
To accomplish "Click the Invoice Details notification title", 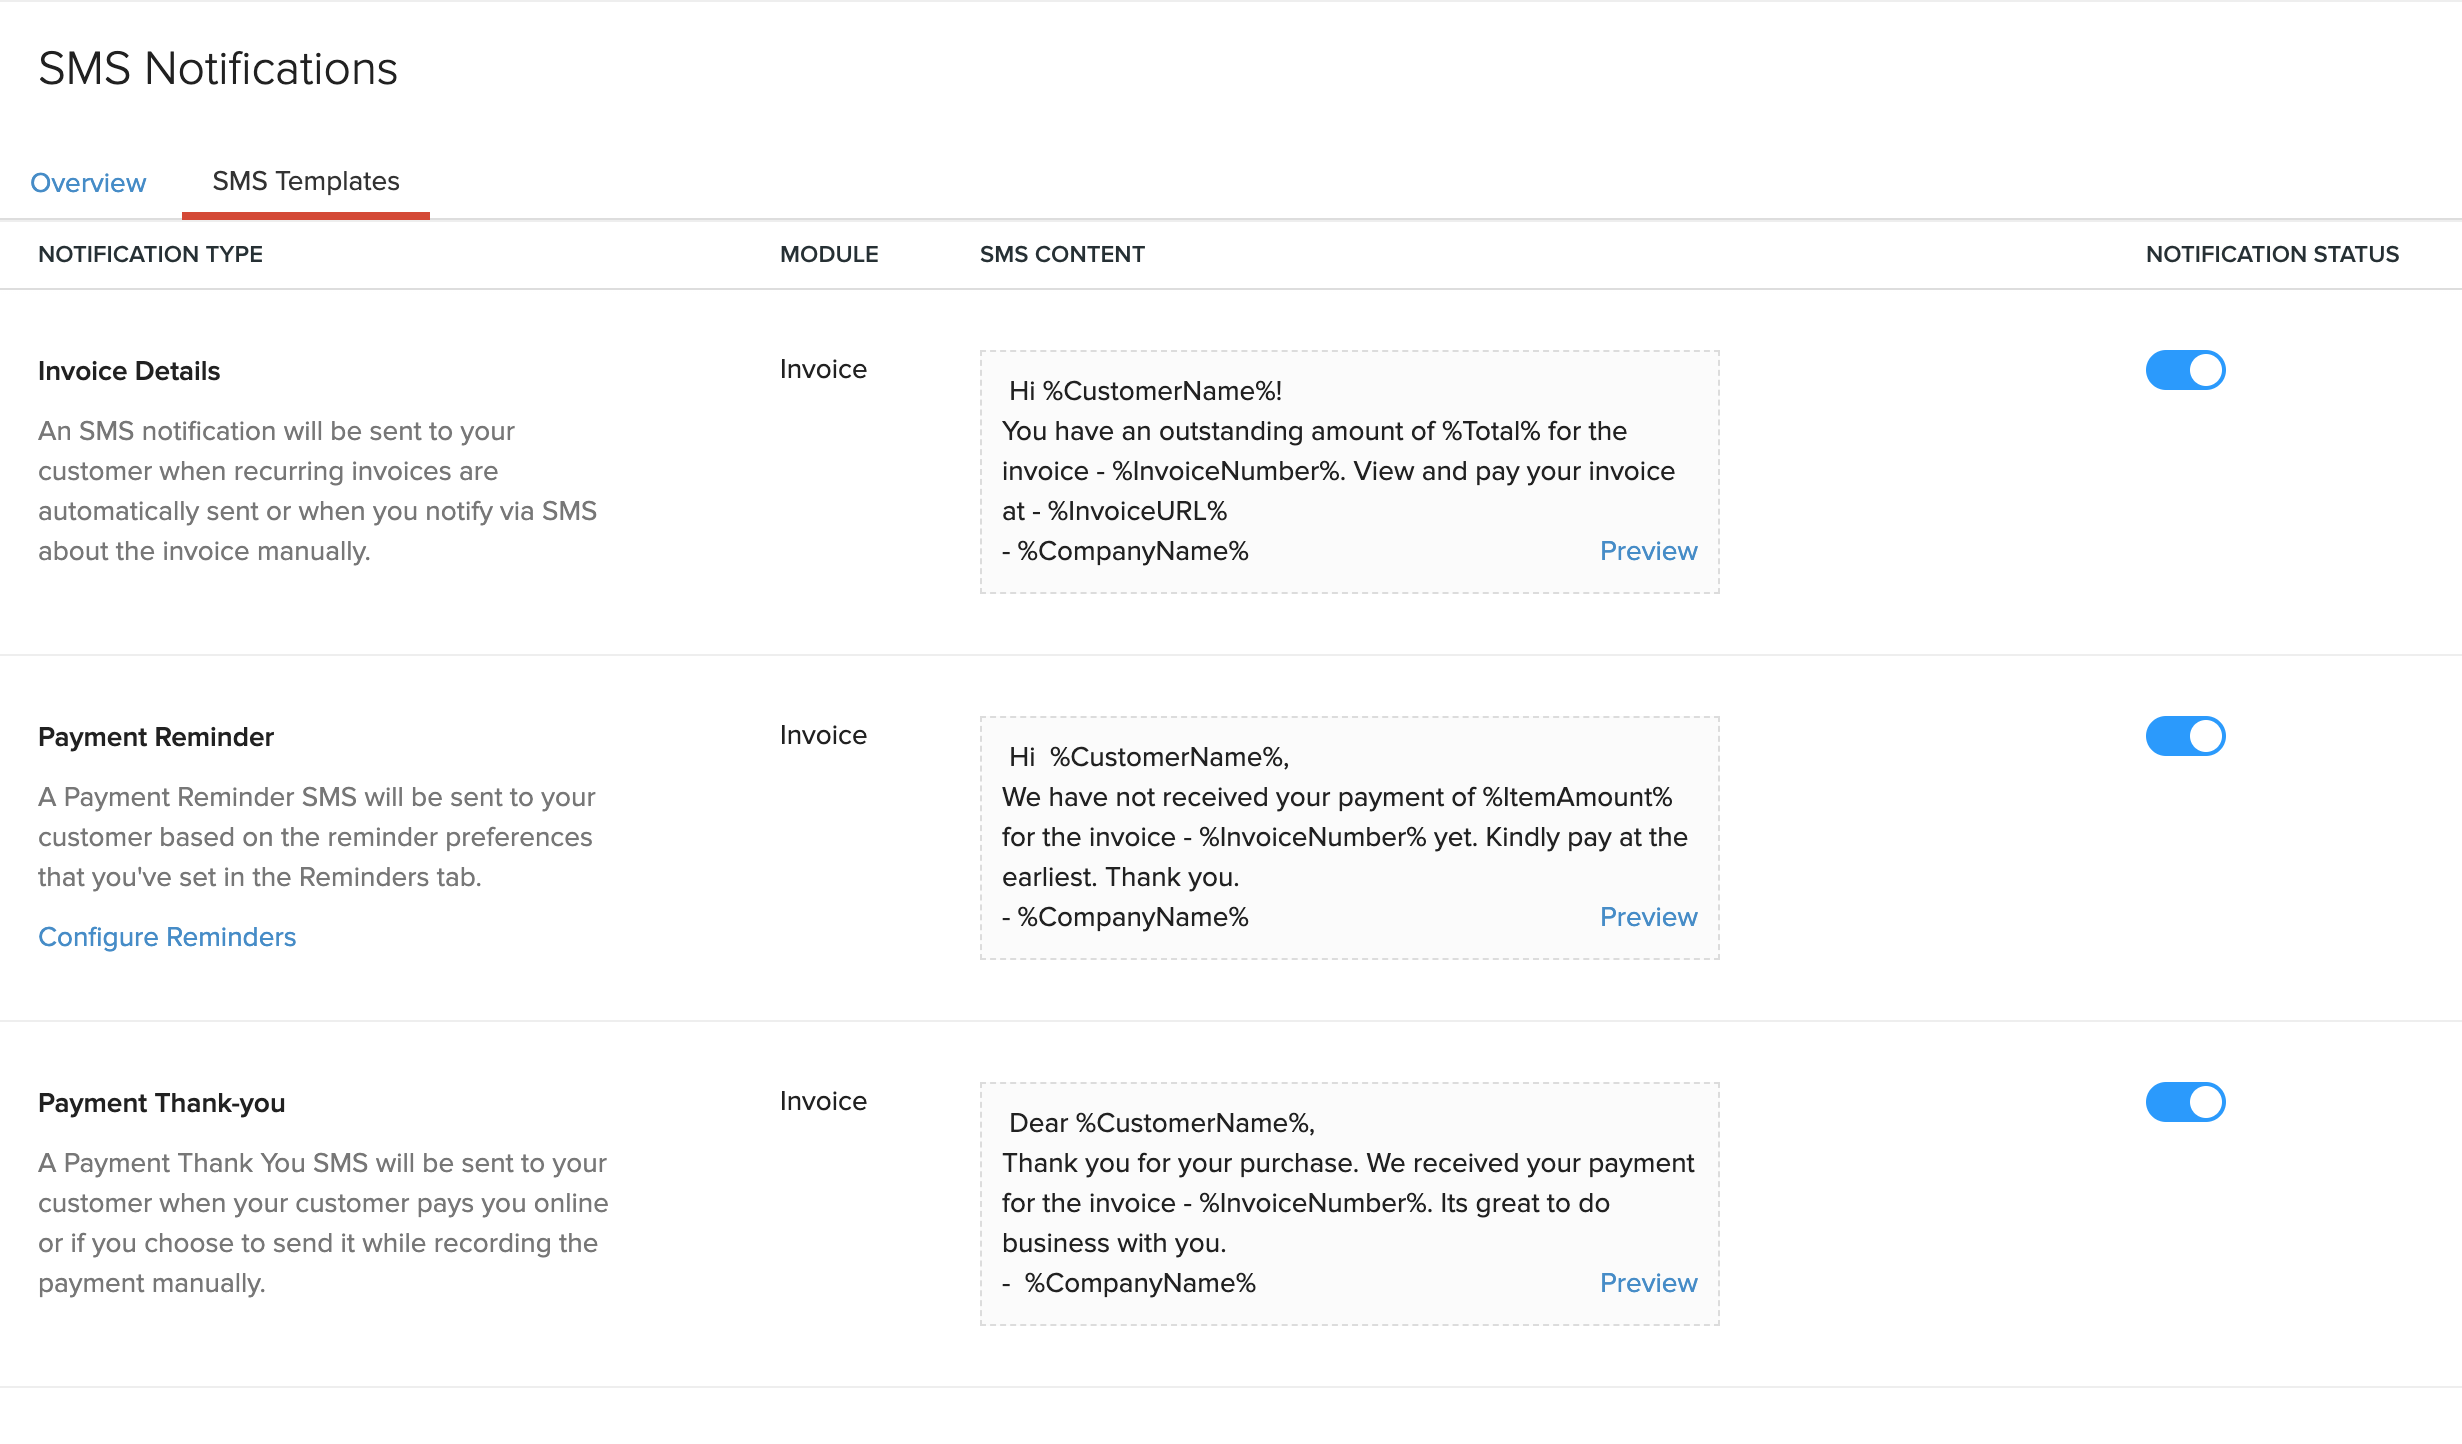I will pos(129,371).
